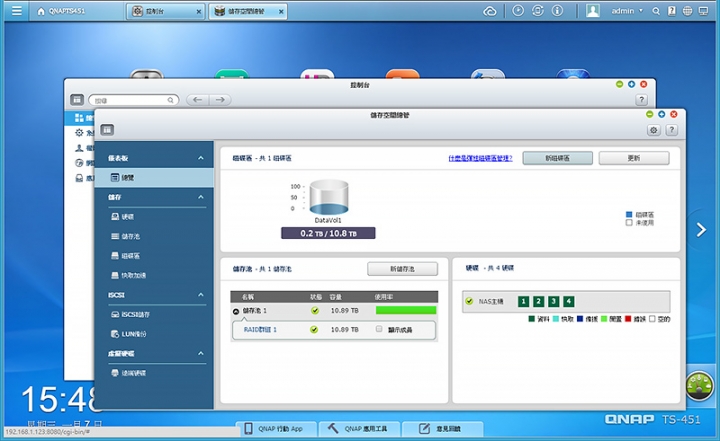This screenshot has height=441, width=720.
Task: Select the DataVol1 volume cylinder
Action: [x=329, y=197]
